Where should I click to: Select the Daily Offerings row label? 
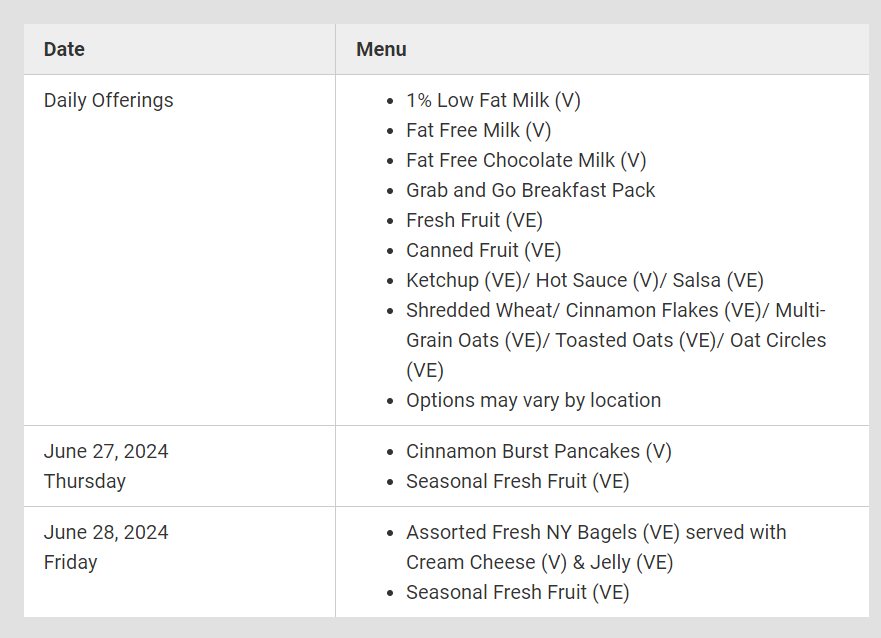pos(108,101)
